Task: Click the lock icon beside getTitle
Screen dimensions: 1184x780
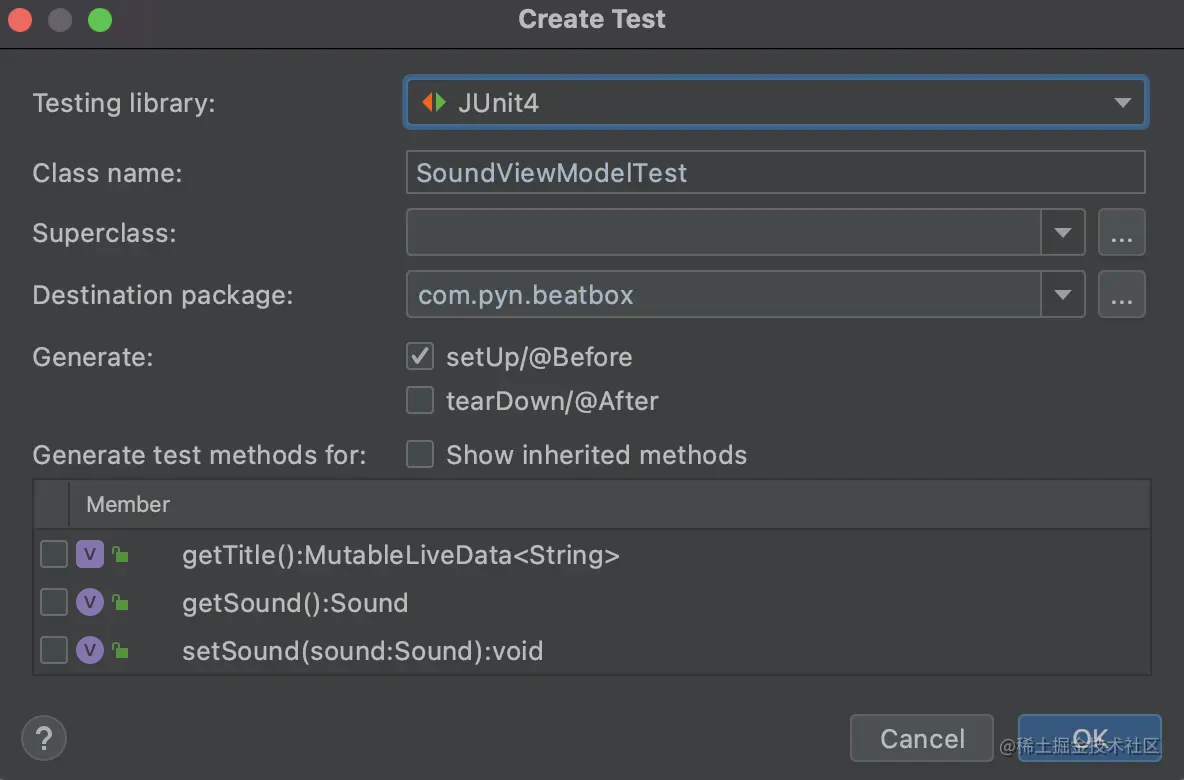Action: [120, 555]
